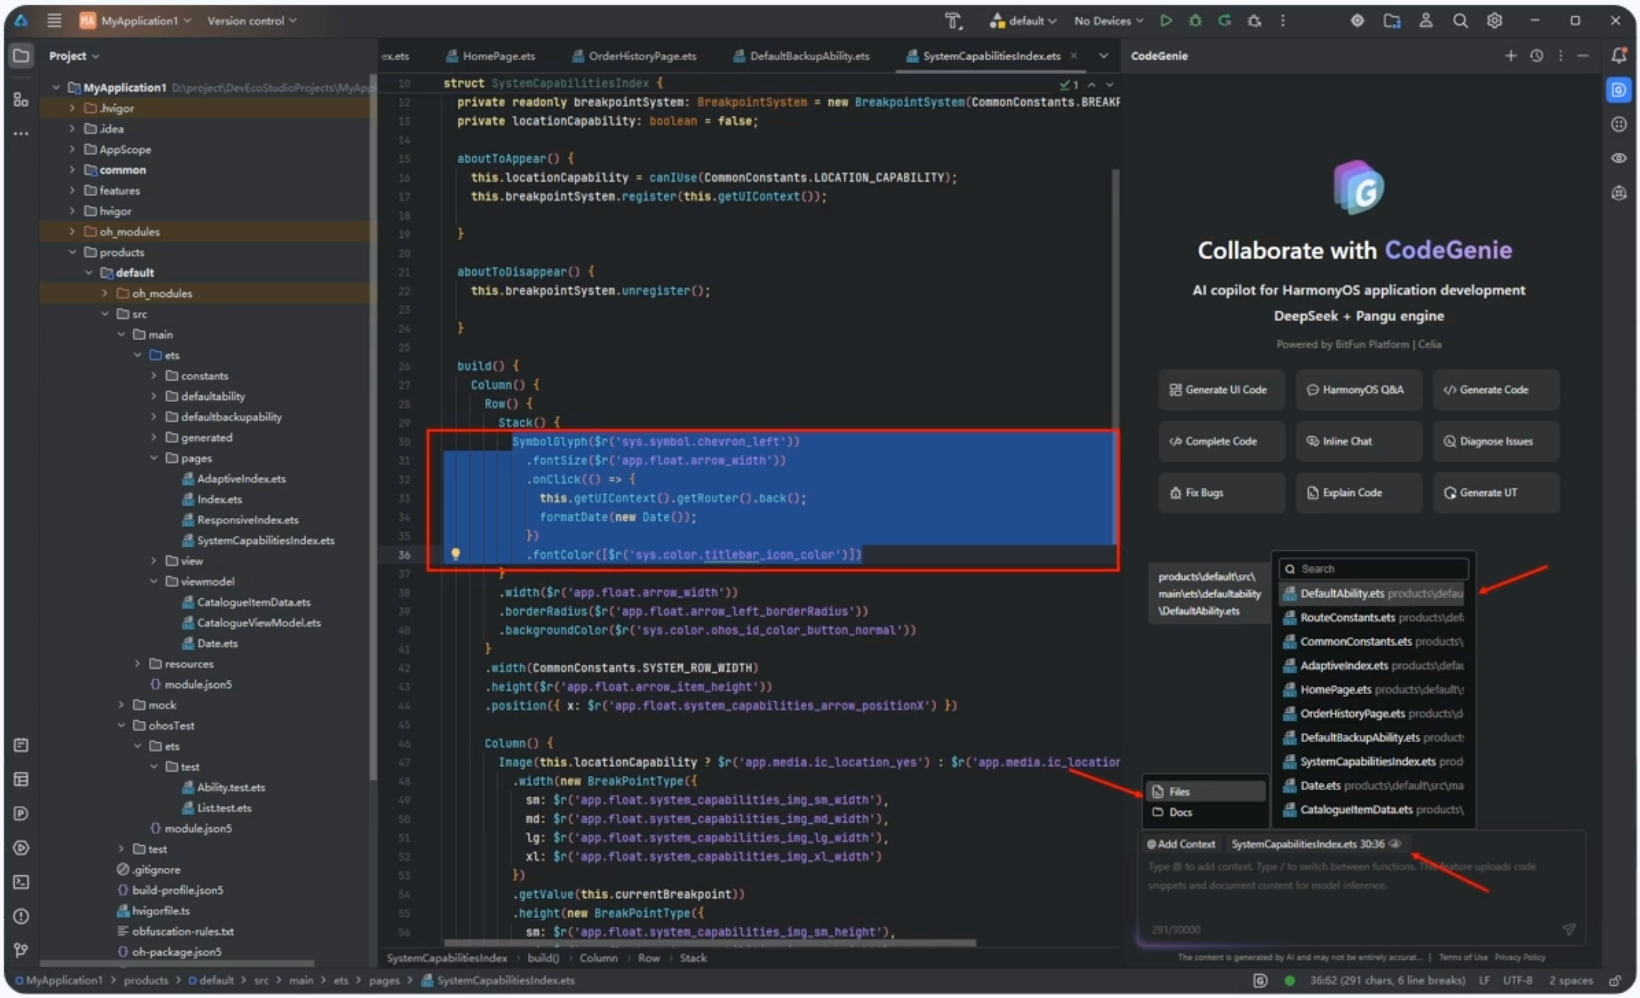Click the send message paper-plane icon
Viewport: 1640px width, 998px height.
tap(1569, 929)
